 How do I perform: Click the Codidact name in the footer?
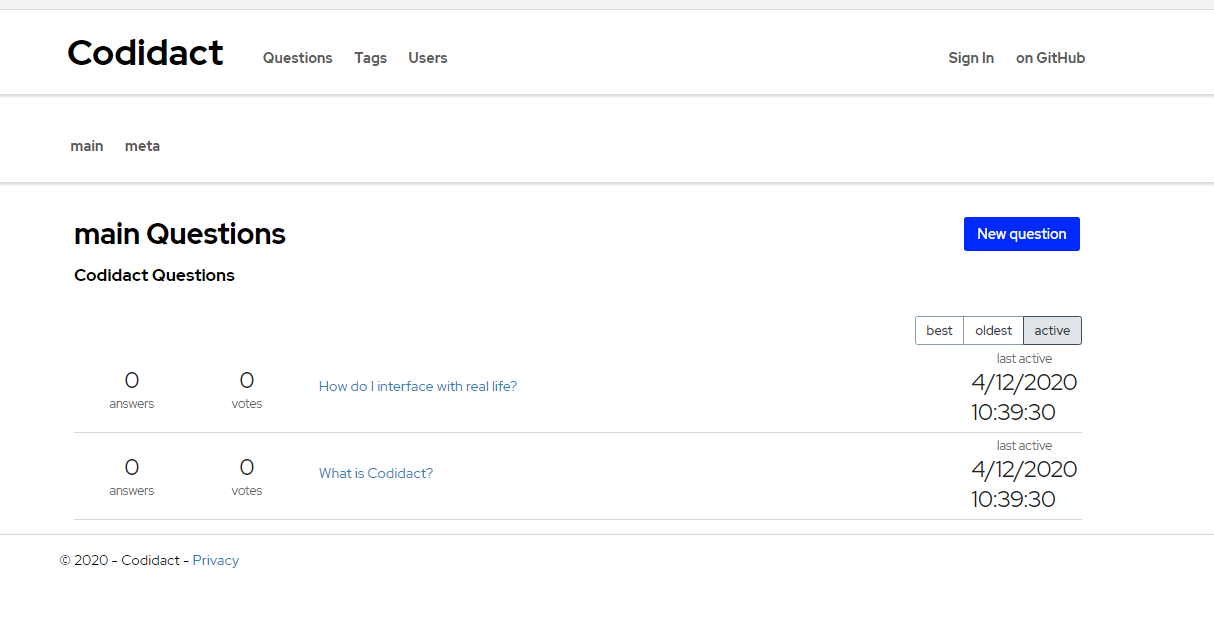[x=149, y=560]
